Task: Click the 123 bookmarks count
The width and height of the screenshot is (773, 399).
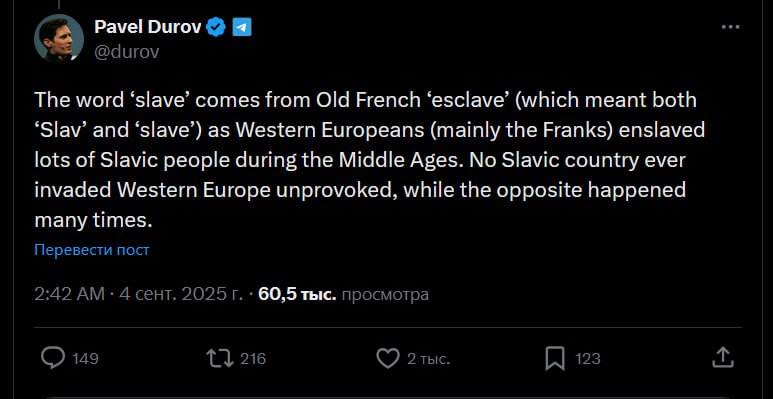Action: pos(588,359)
